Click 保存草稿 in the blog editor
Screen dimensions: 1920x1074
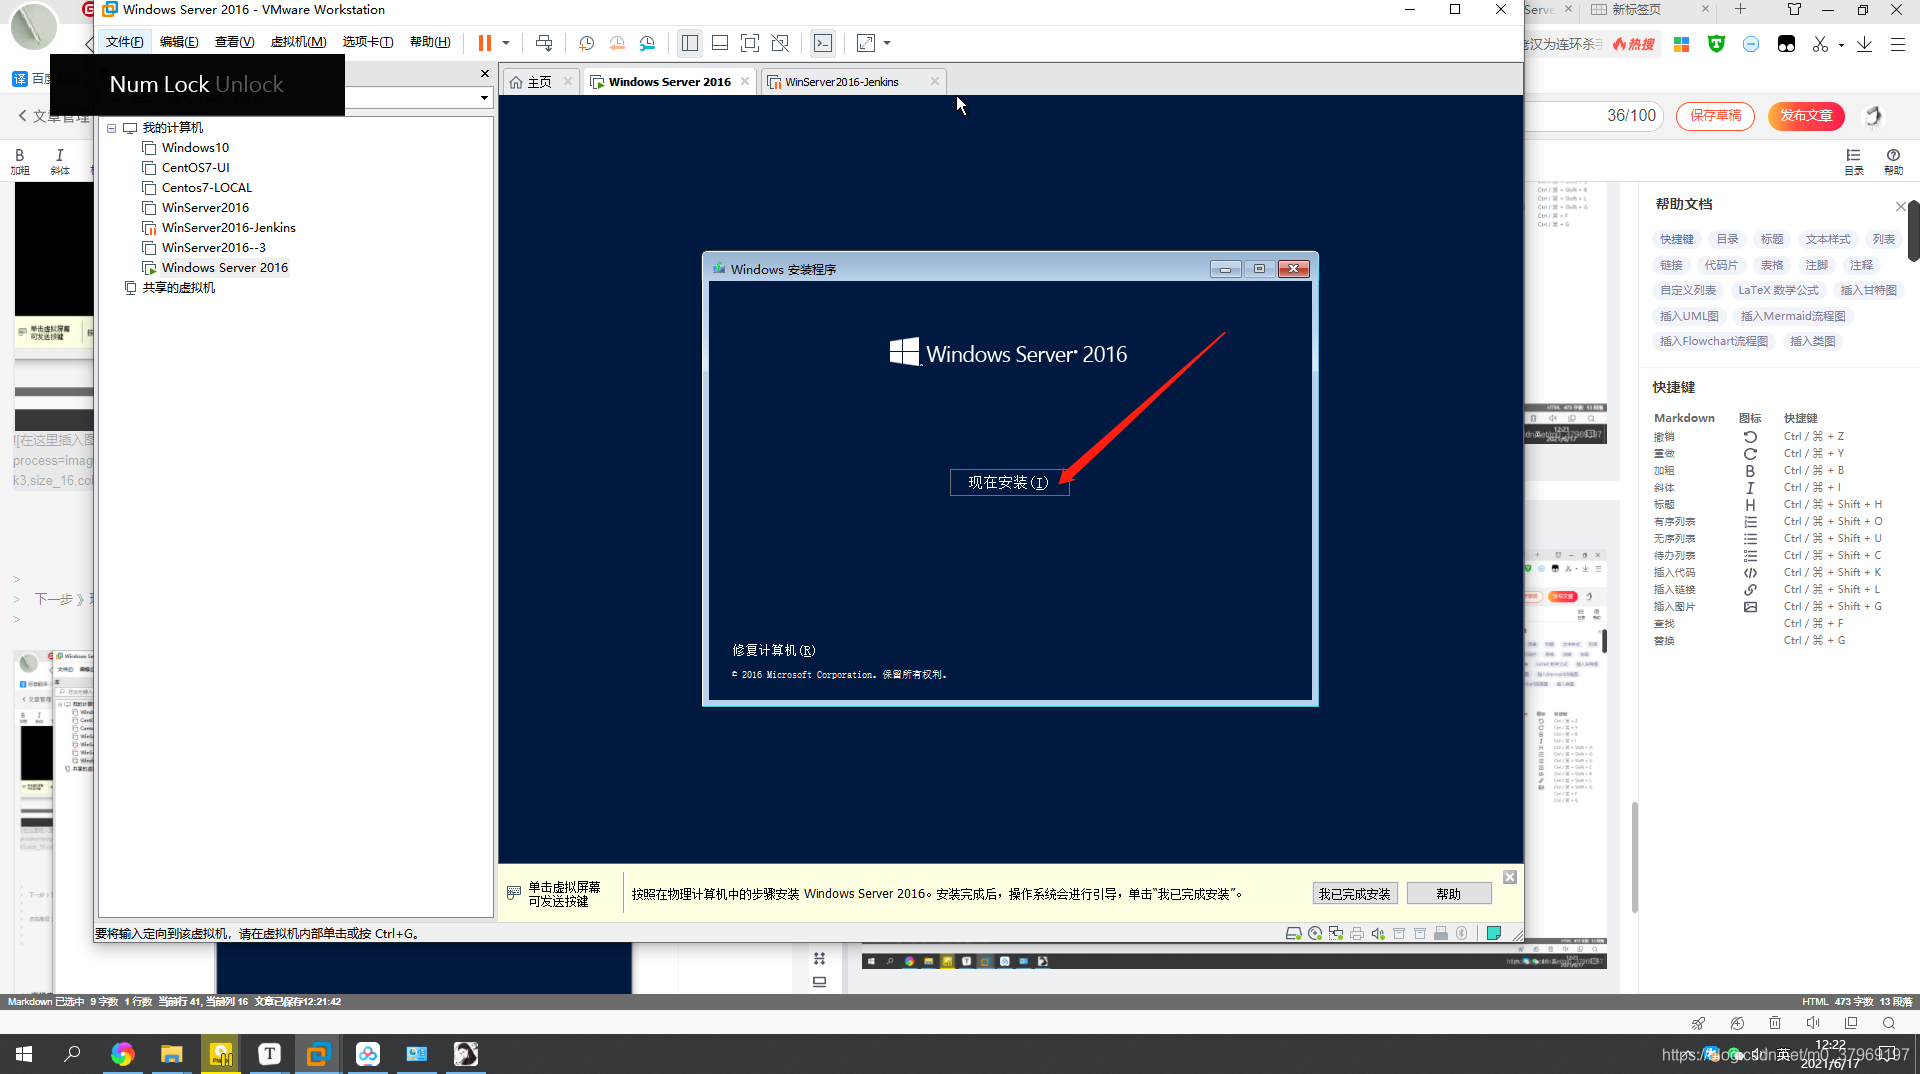pos(1715,116)
